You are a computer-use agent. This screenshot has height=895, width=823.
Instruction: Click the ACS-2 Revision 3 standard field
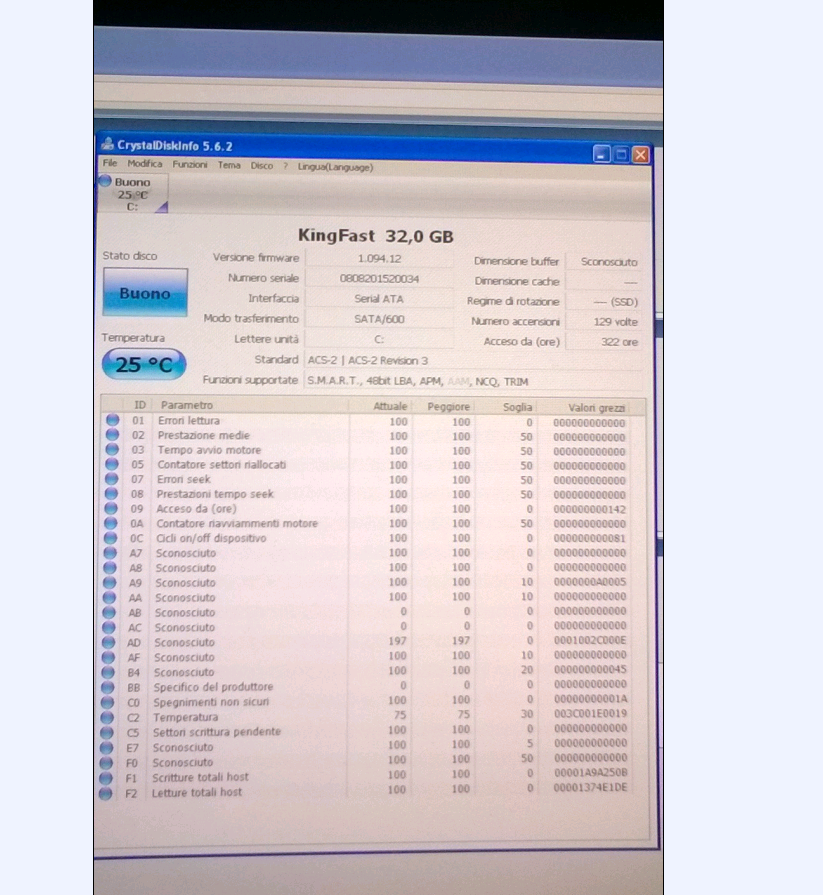point(473,360)
